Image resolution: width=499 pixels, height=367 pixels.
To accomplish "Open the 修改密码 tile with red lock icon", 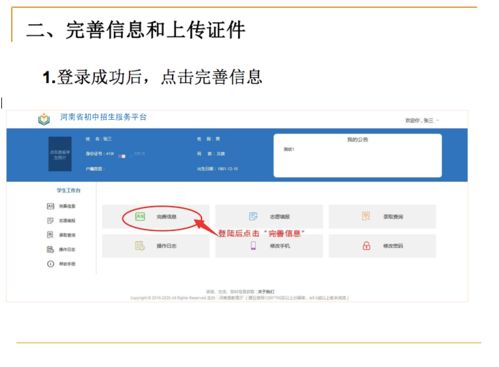I will point(382,246).
